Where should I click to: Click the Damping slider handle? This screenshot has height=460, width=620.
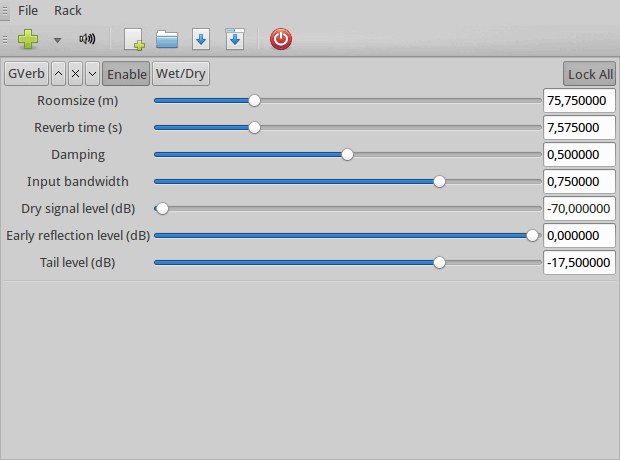(347, 154)
